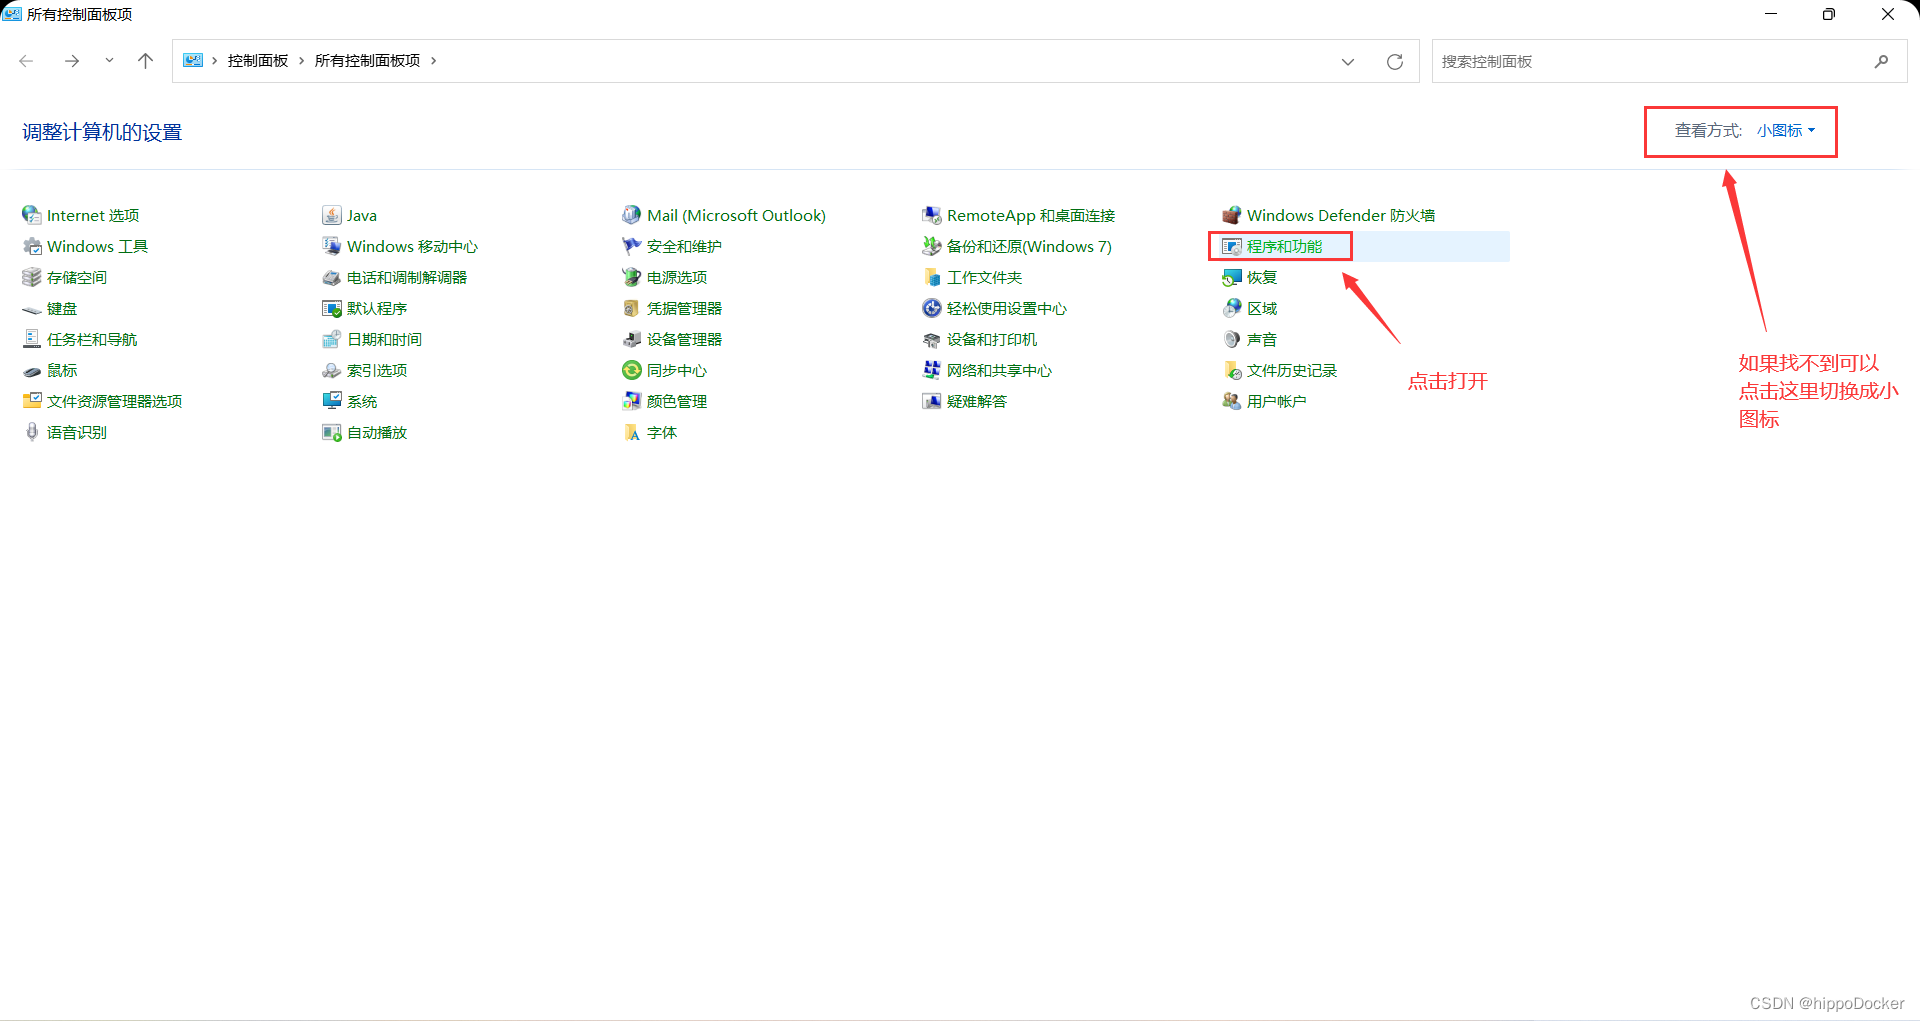This screenshot has width=1920, height=1021.
Task: Click the 凭据管理器 safe icon
Action: 632,308
